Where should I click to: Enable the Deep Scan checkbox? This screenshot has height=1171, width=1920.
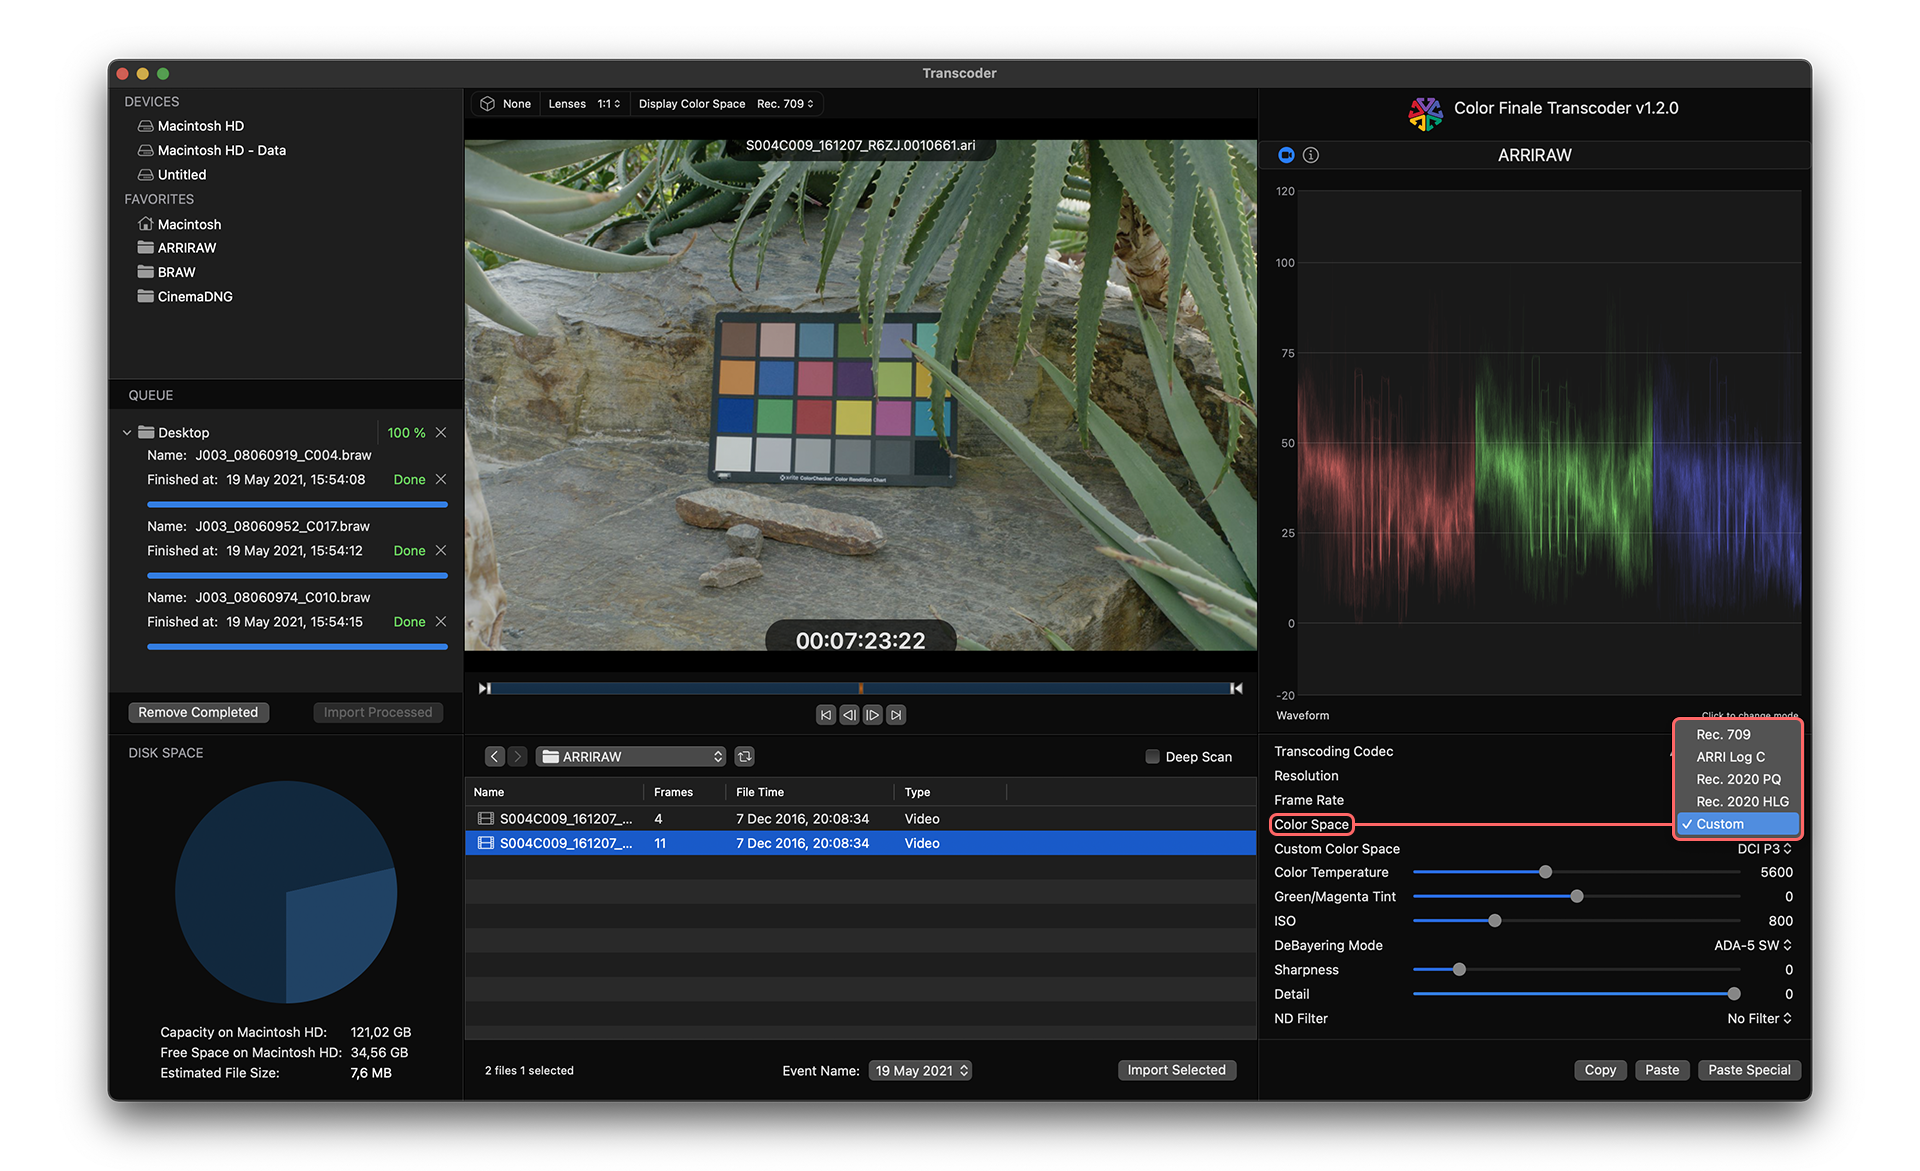click(x=1152, y=757)
